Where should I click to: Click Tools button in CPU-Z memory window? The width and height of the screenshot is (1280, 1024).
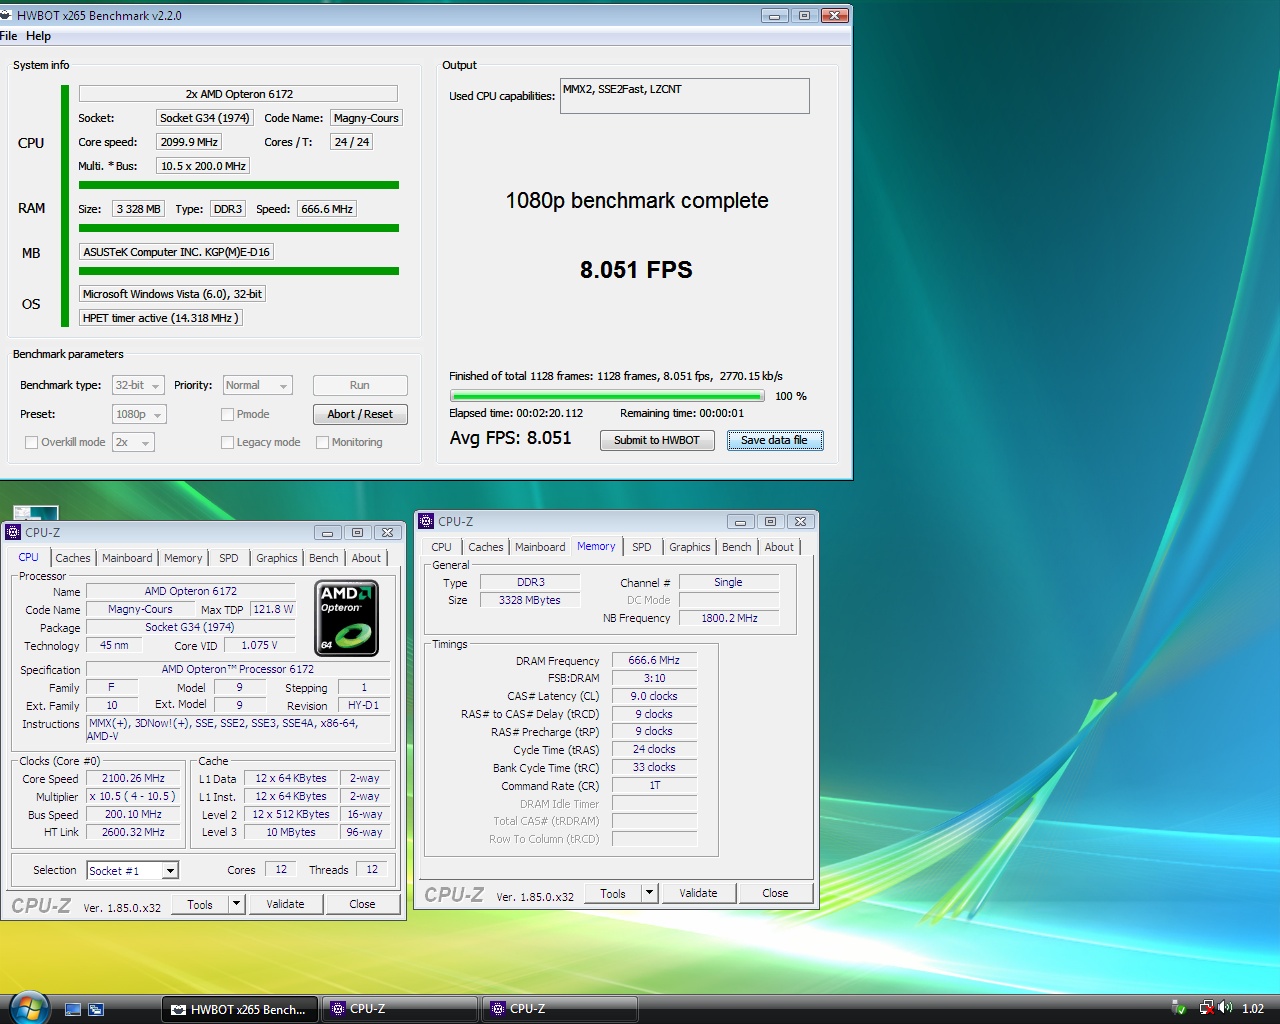[613, 893]
